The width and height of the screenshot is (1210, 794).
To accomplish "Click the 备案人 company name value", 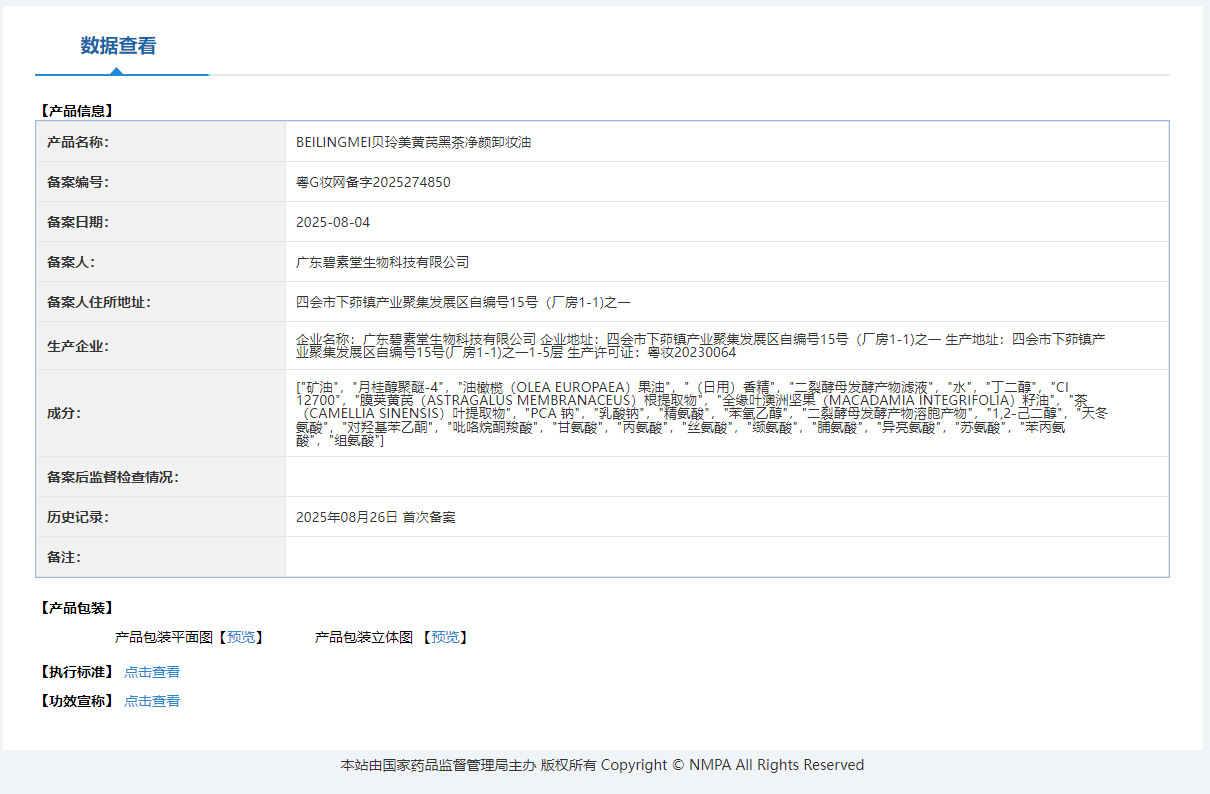I will coord(382,262).
